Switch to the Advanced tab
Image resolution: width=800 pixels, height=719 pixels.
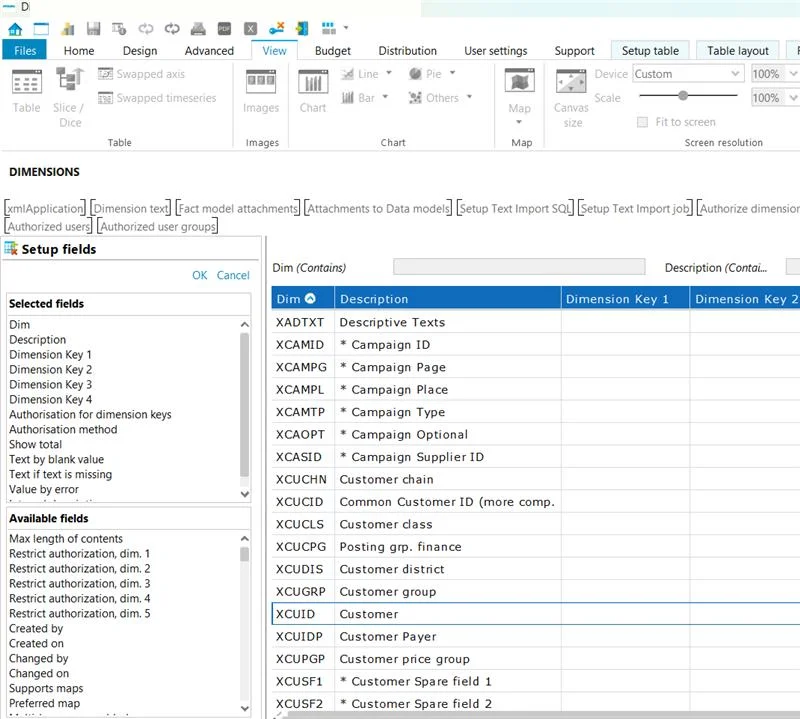point(209,51)
